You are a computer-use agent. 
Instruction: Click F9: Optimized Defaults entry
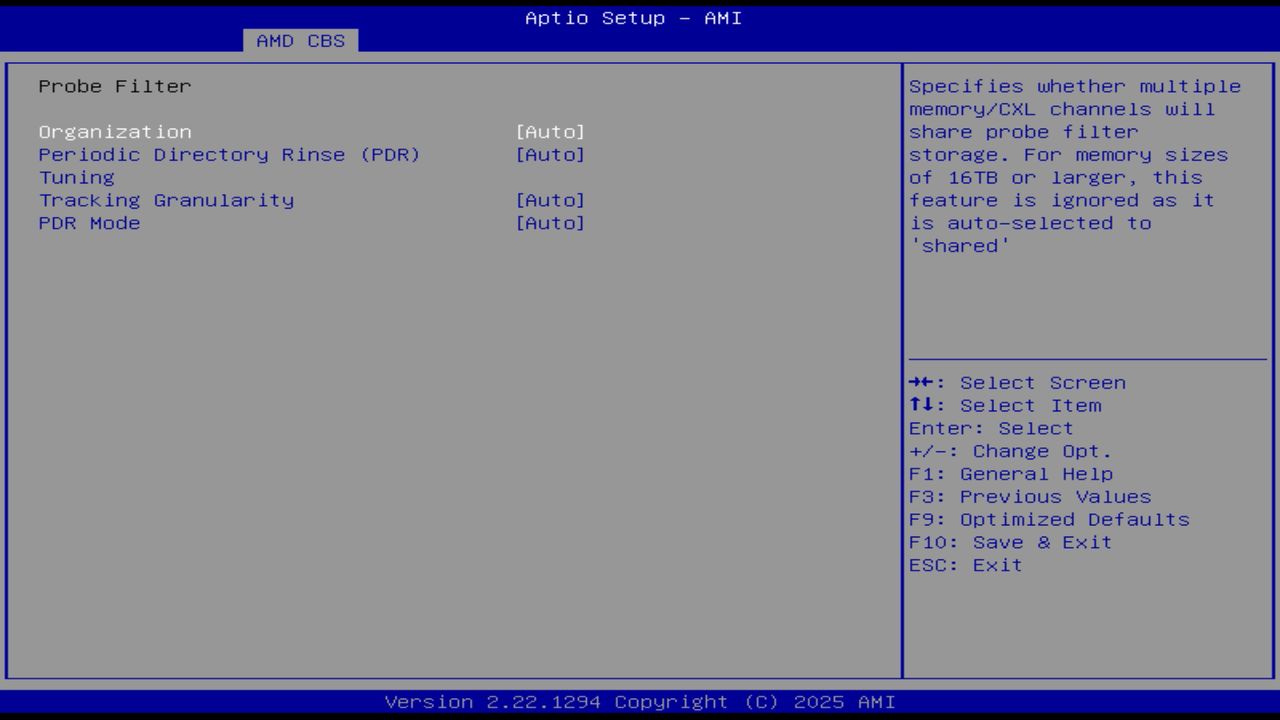point(1048,519)
